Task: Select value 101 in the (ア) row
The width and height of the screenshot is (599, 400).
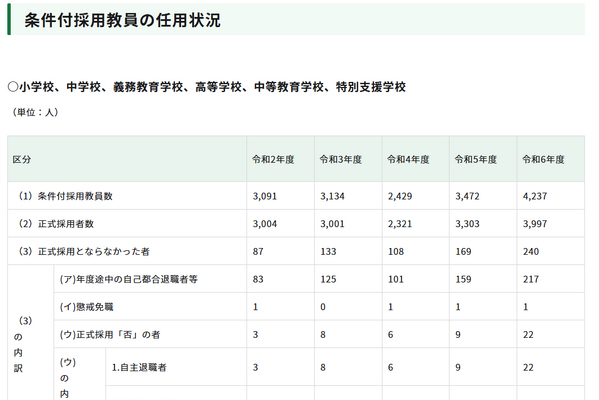Action: [396, 279]
